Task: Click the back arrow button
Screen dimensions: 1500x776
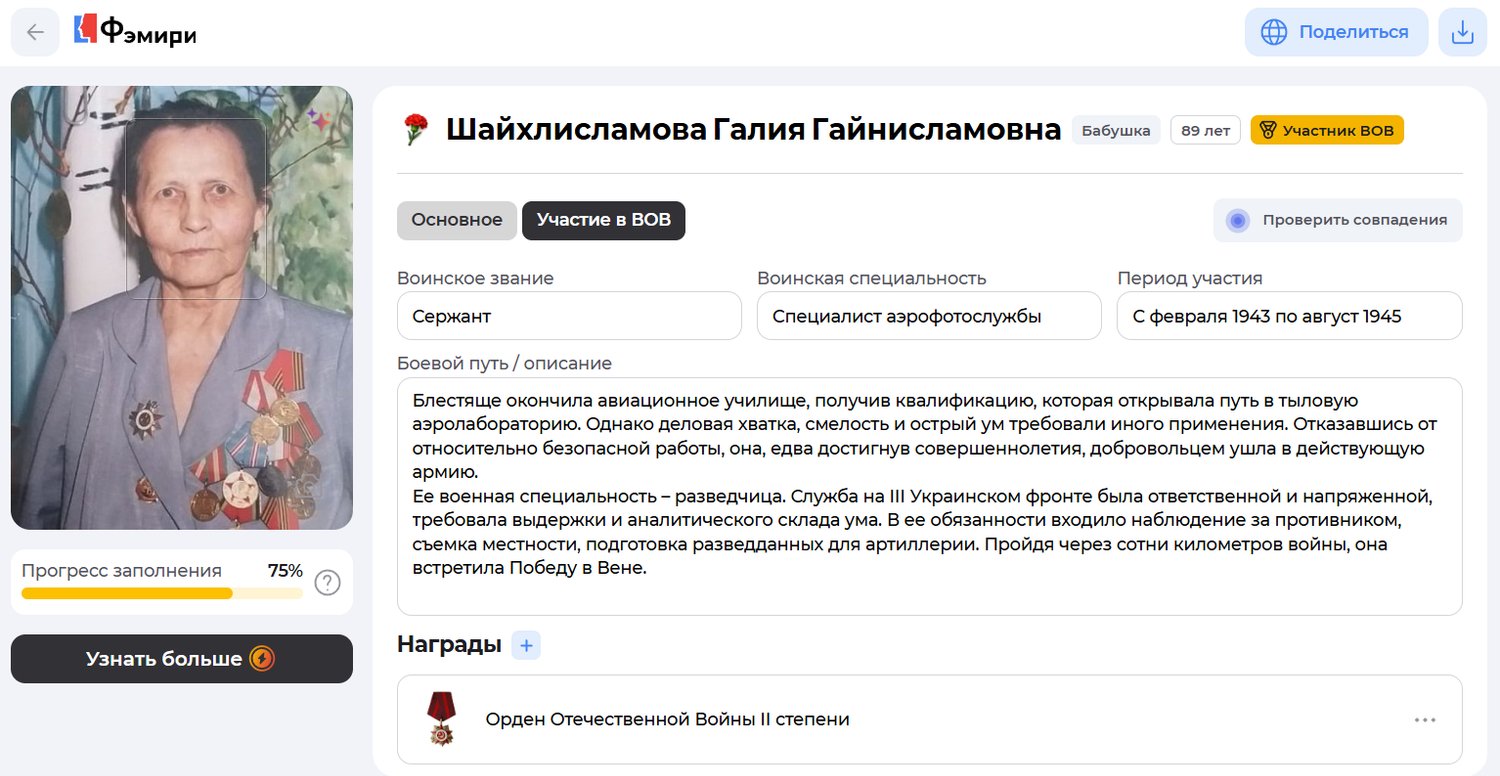Action: click(35, 32)
